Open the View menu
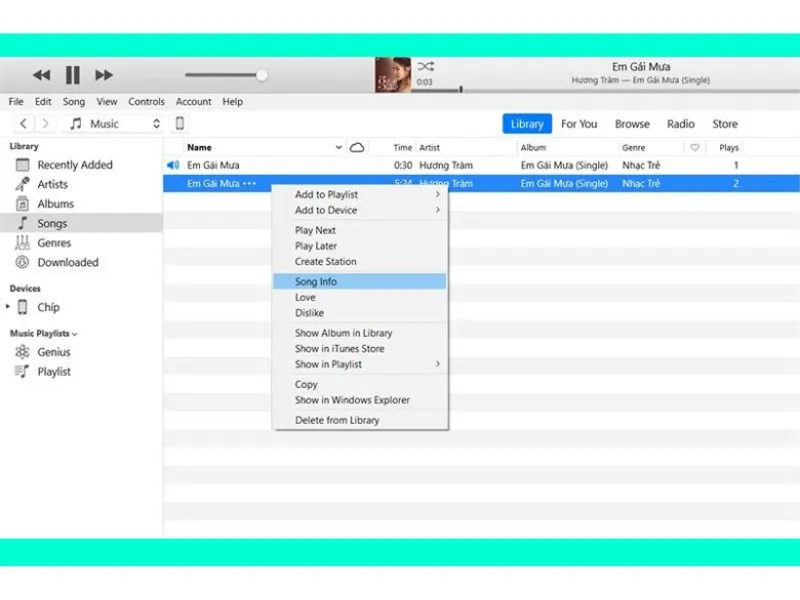 coord(107,102)
